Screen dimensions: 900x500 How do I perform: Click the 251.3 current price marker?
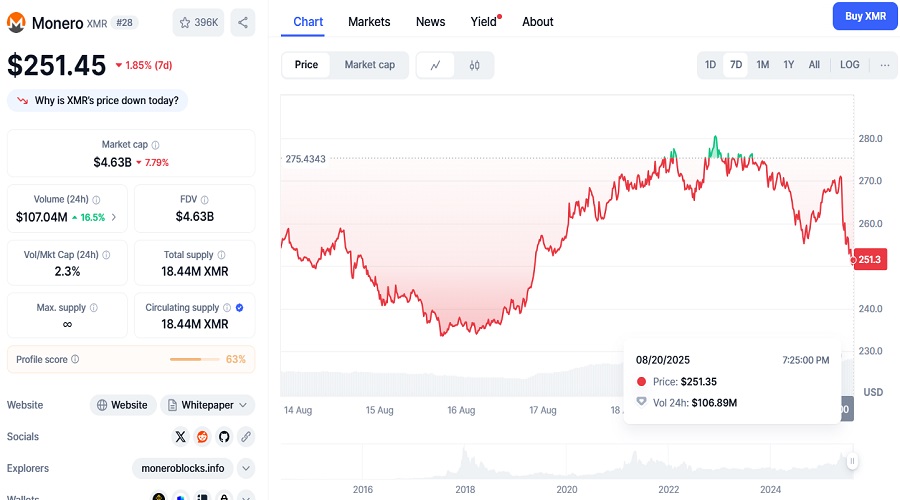tap(870, 259)
